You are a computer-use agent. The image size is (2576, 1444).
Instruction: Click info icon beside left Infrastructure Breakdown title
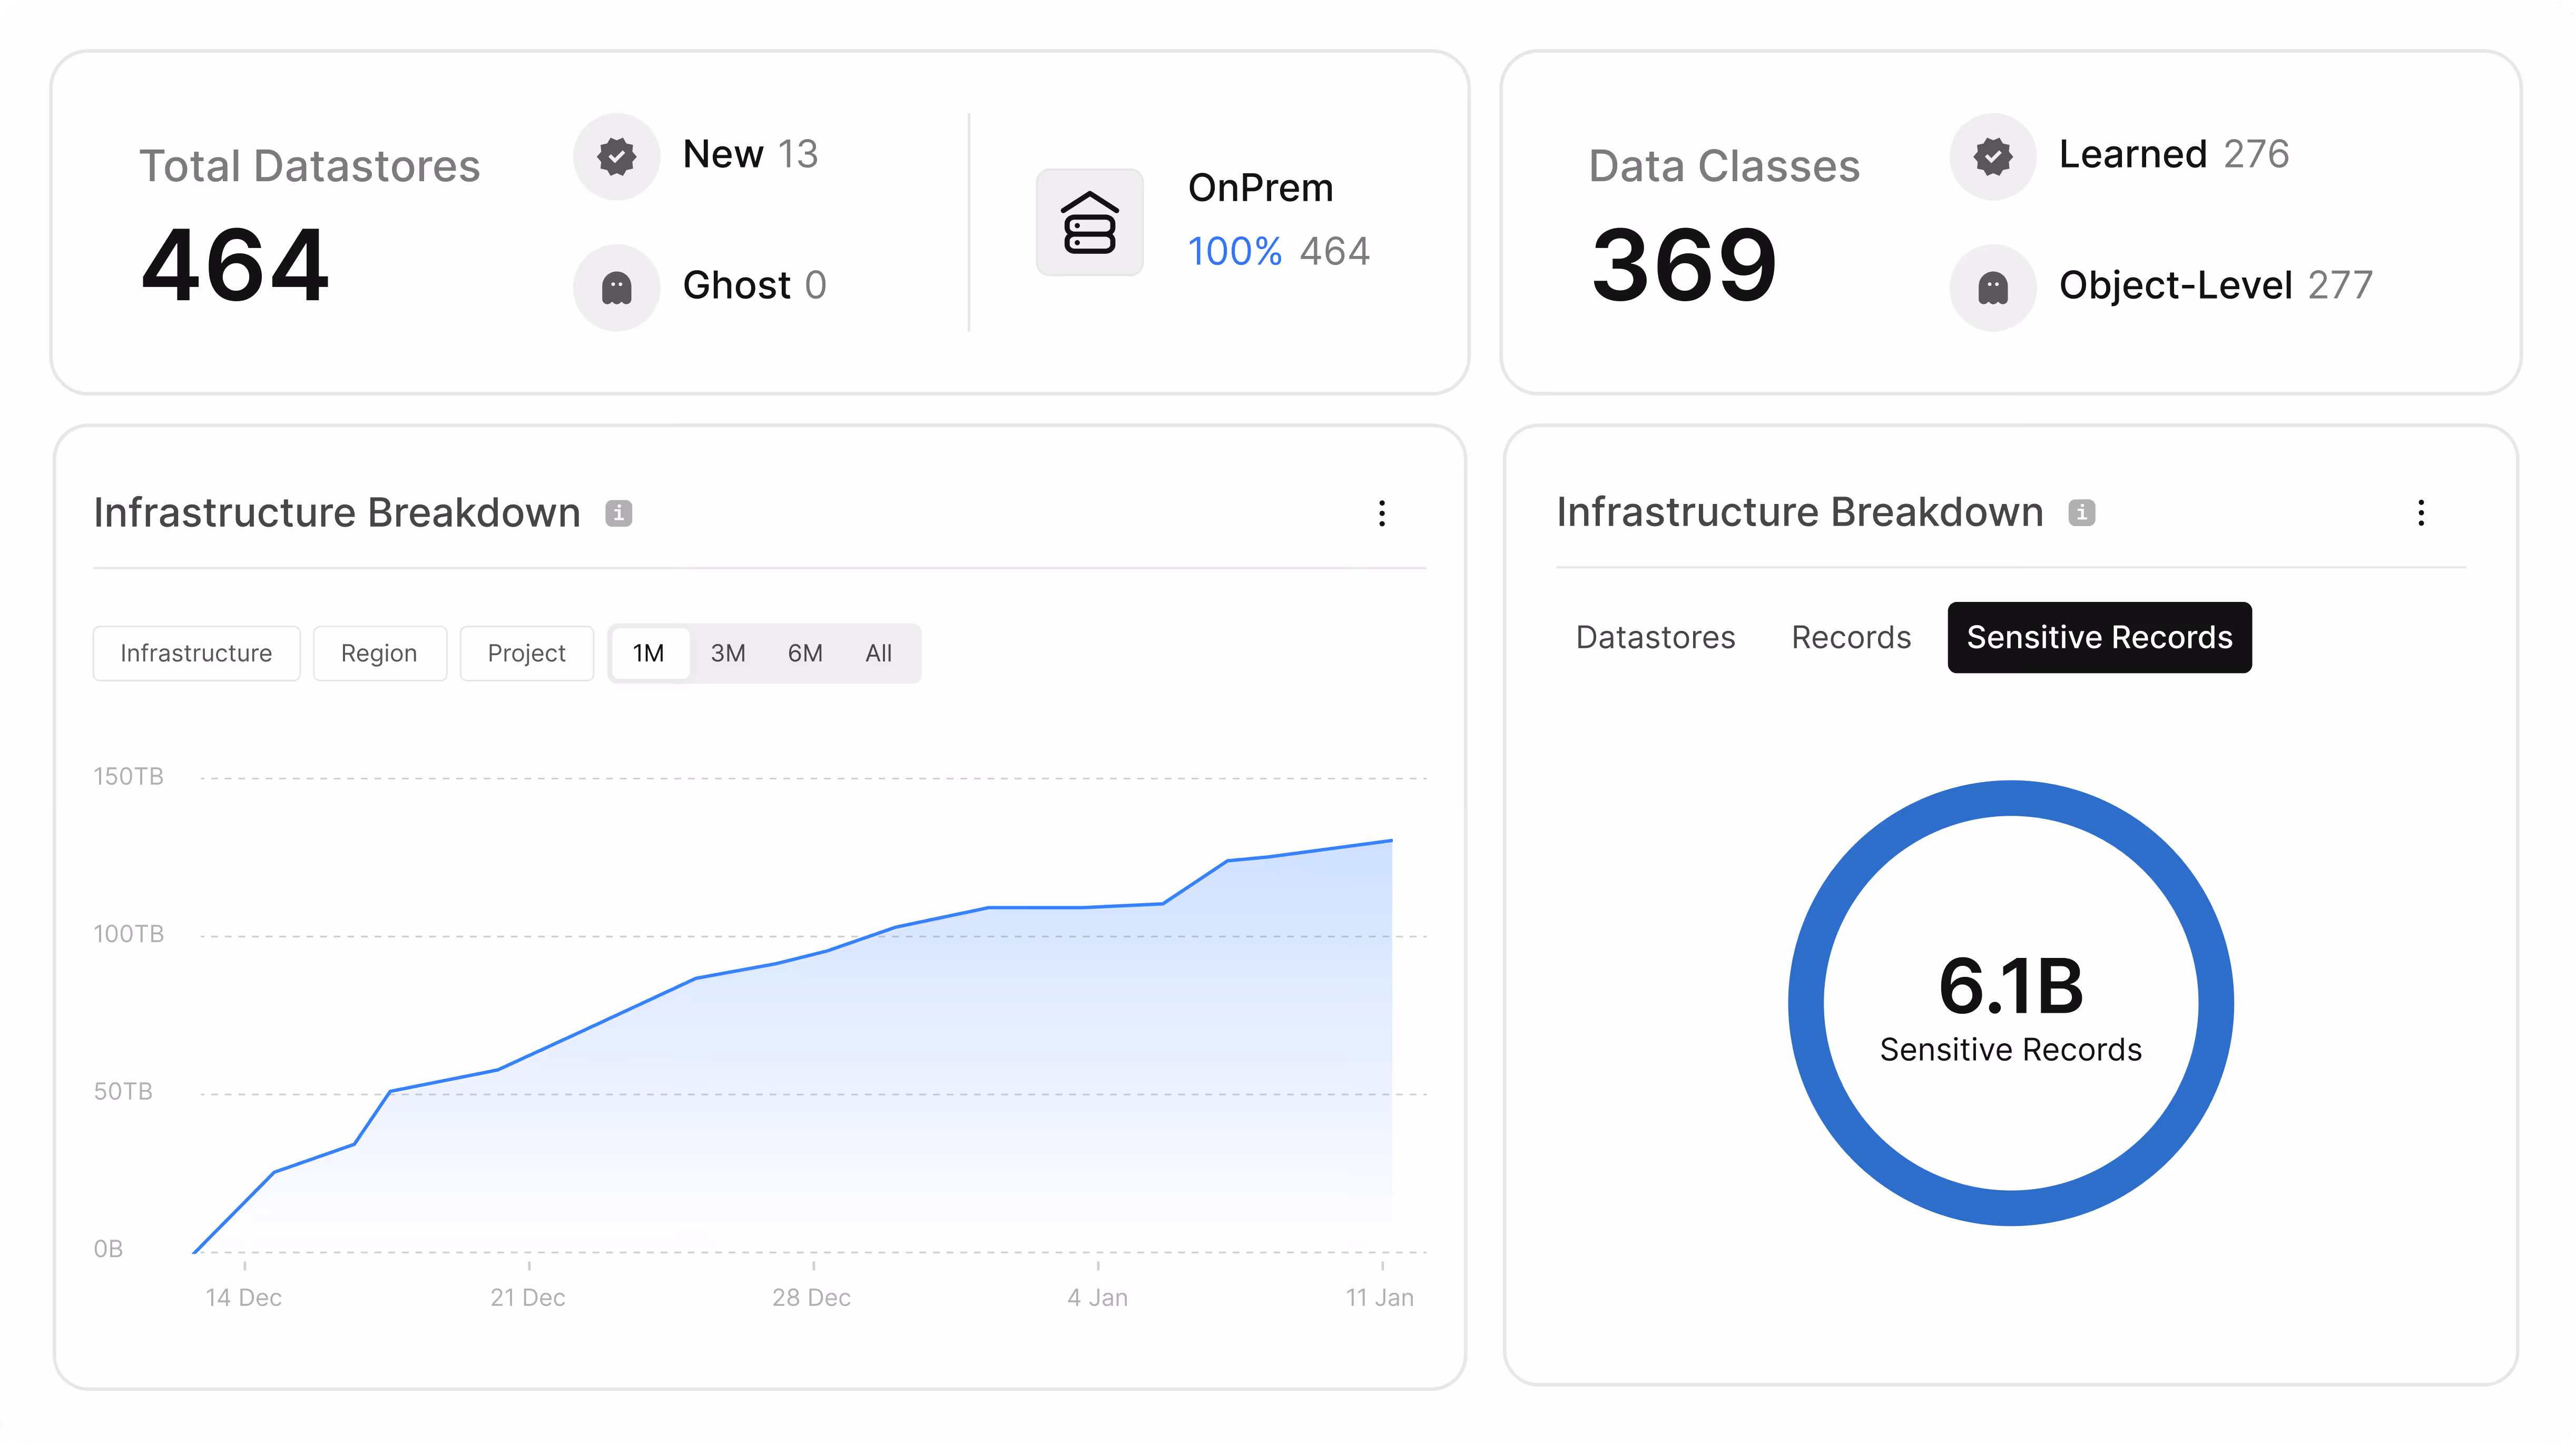[x=618, y=513]
